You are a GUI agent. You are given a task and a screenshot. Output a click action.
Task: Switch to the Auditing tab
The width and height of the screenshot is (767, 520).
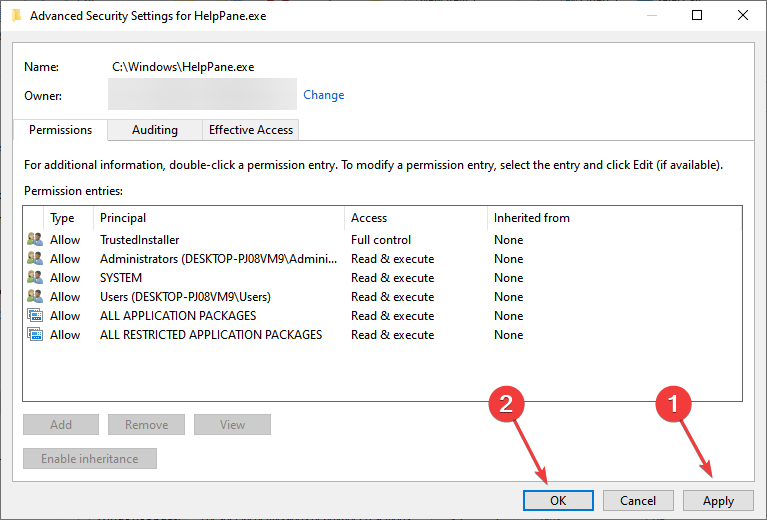[155, 130]
